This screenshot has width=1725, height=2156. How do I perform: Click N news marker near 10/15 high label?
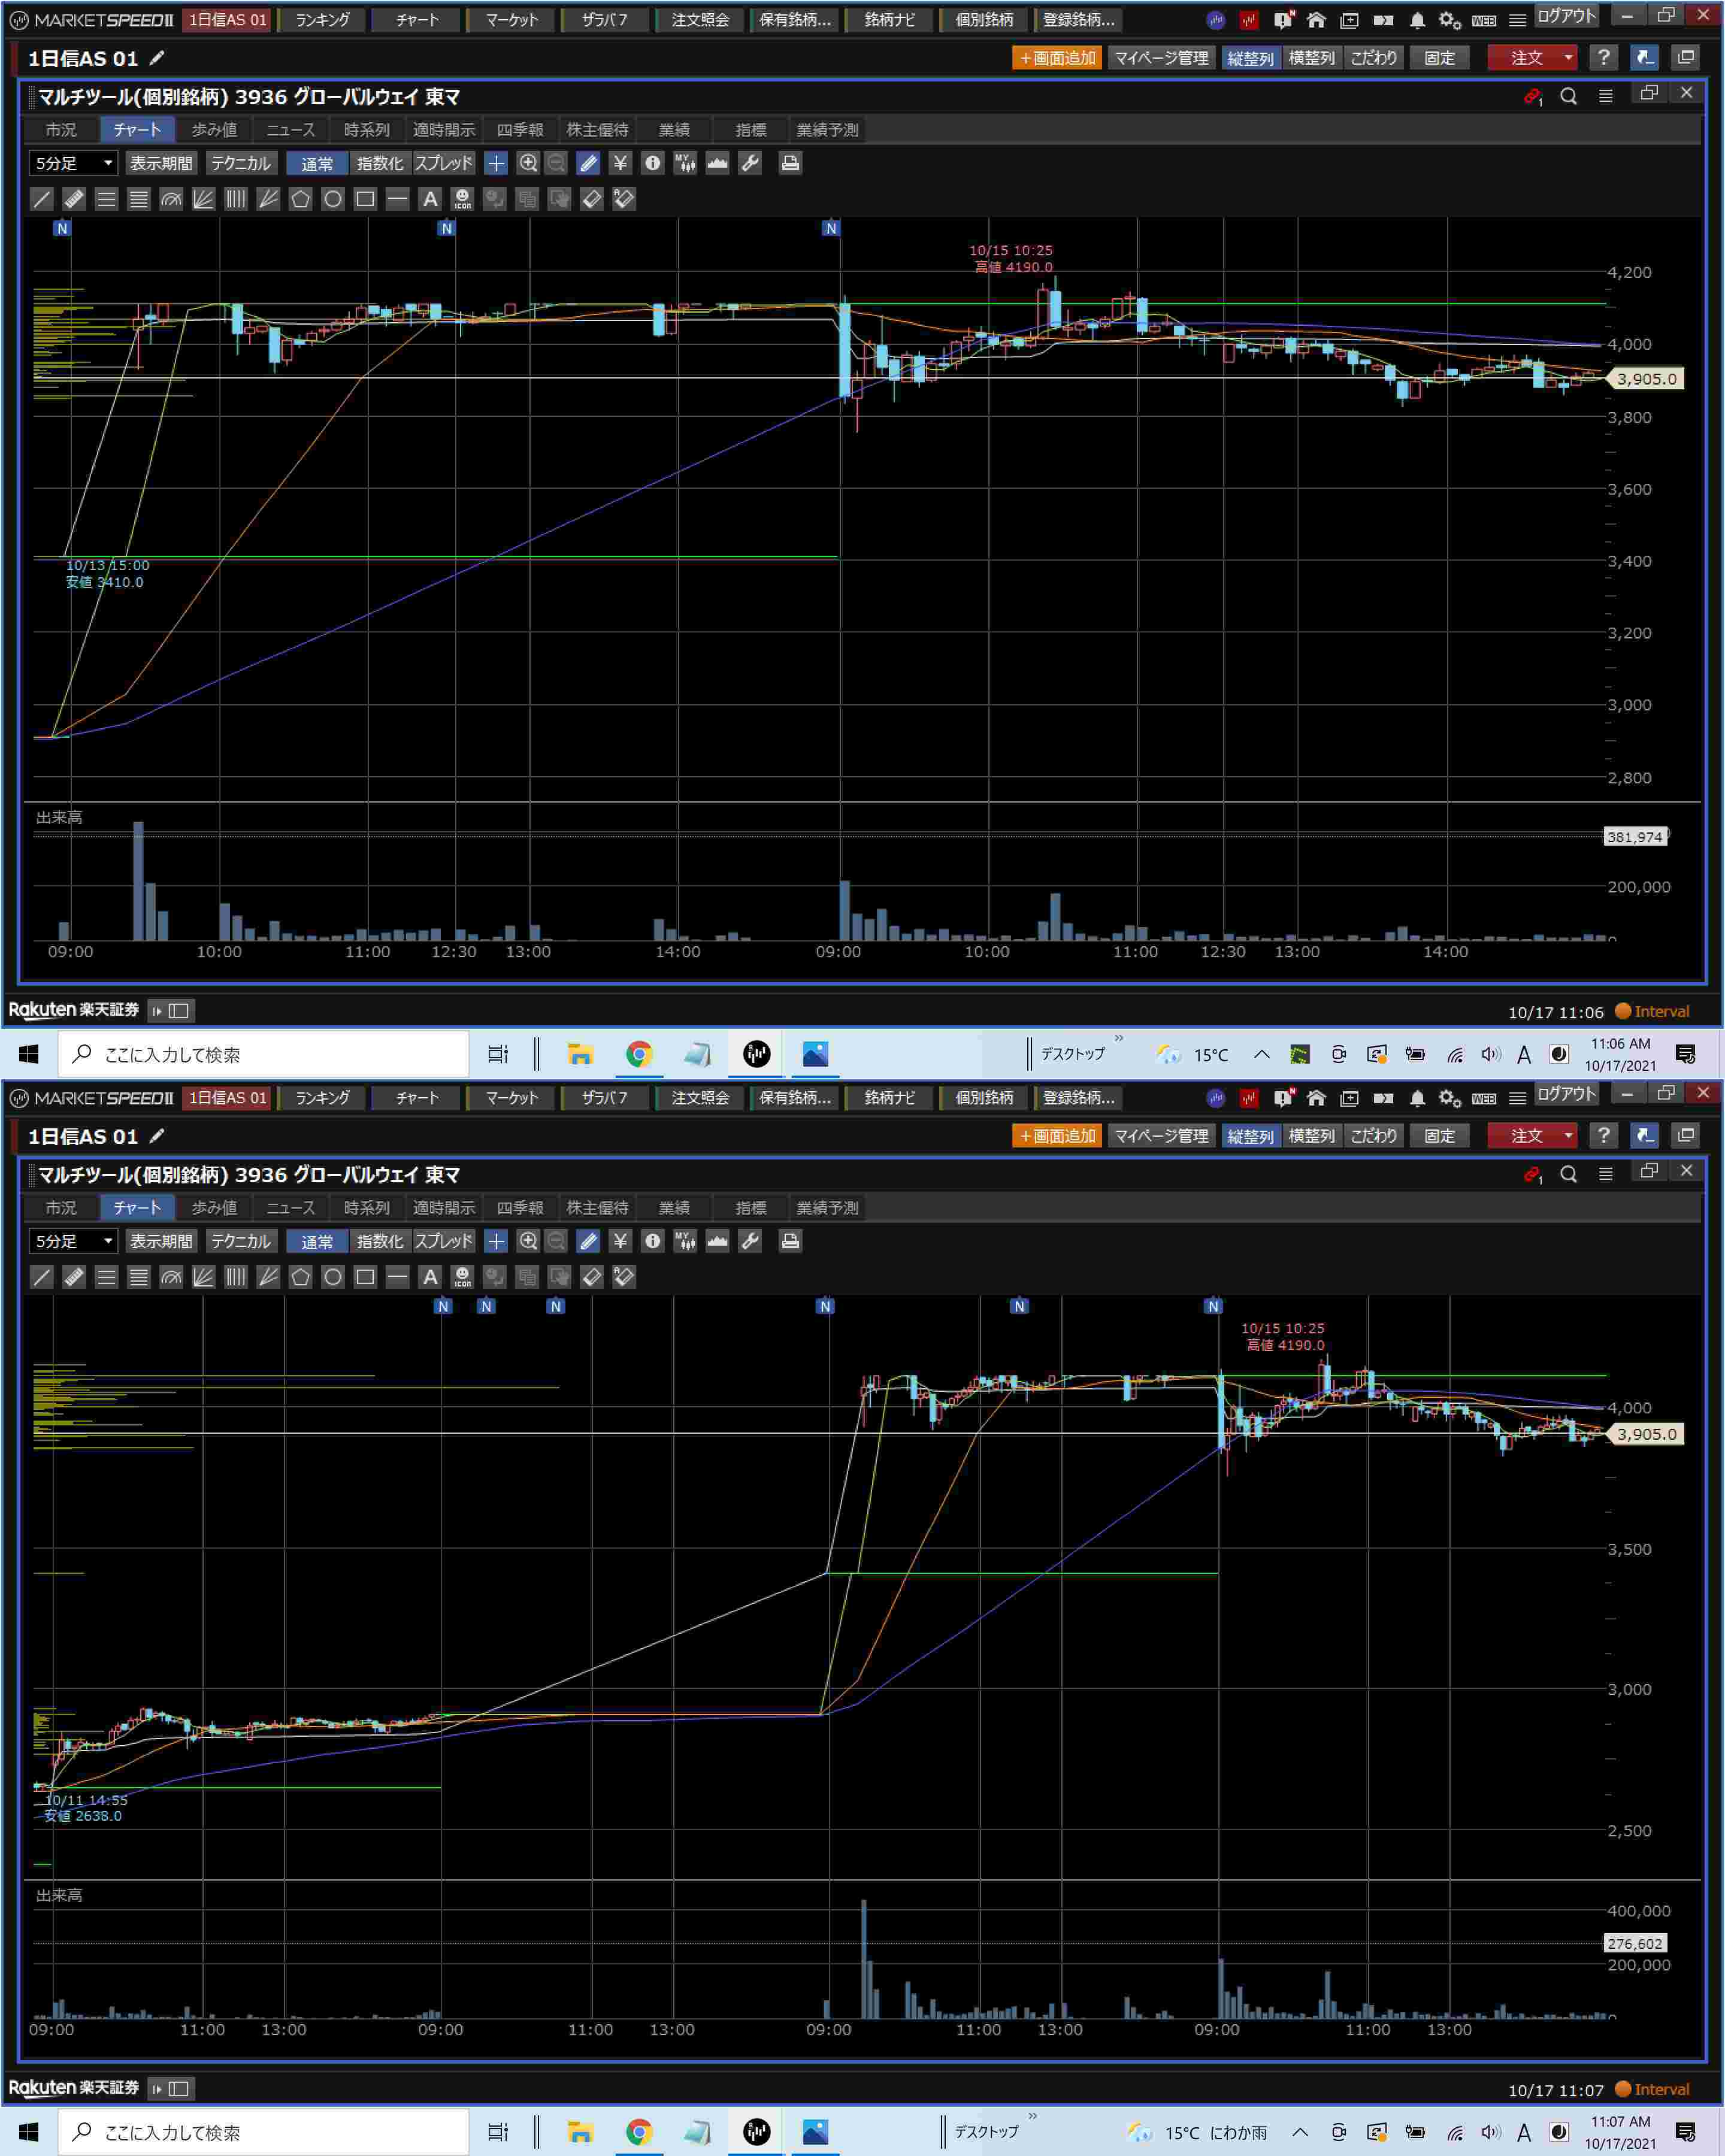click(x=1213, y=1306)
